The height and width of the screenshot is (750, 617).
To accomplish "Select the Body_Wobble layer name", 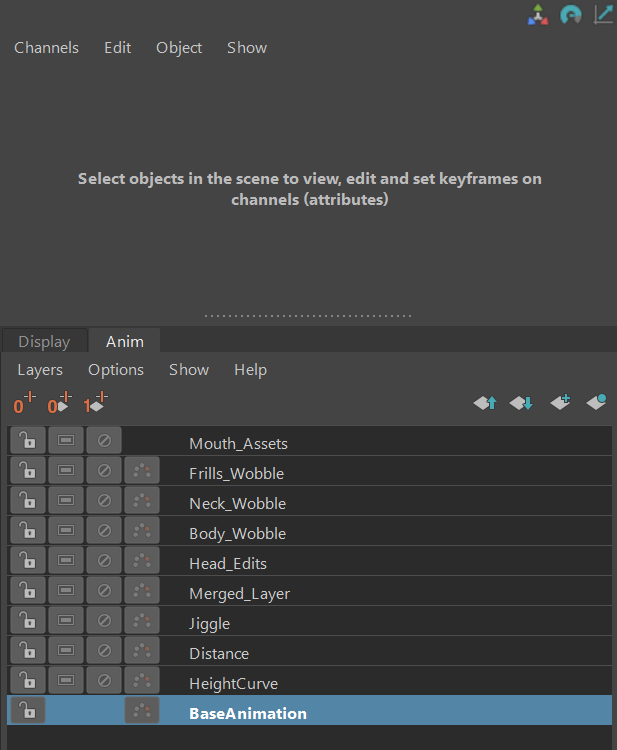I will [x=237, y=534].
